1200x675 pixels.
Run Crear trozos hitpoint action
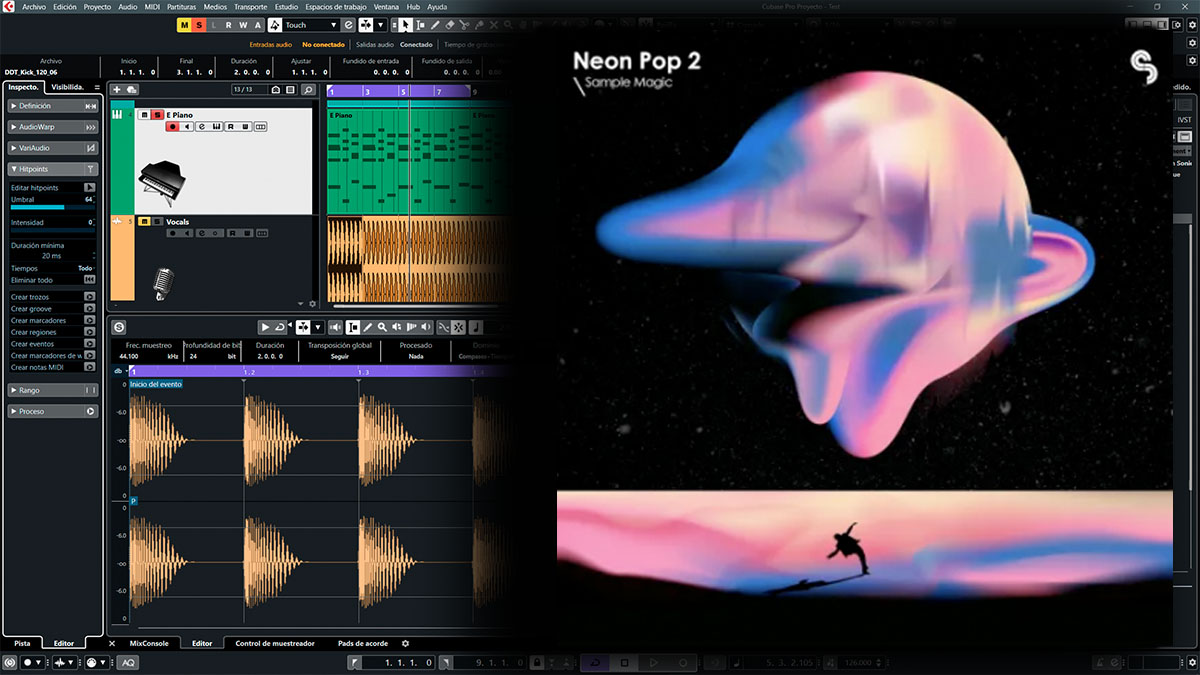pyautogui.click(x=90, y=297)
